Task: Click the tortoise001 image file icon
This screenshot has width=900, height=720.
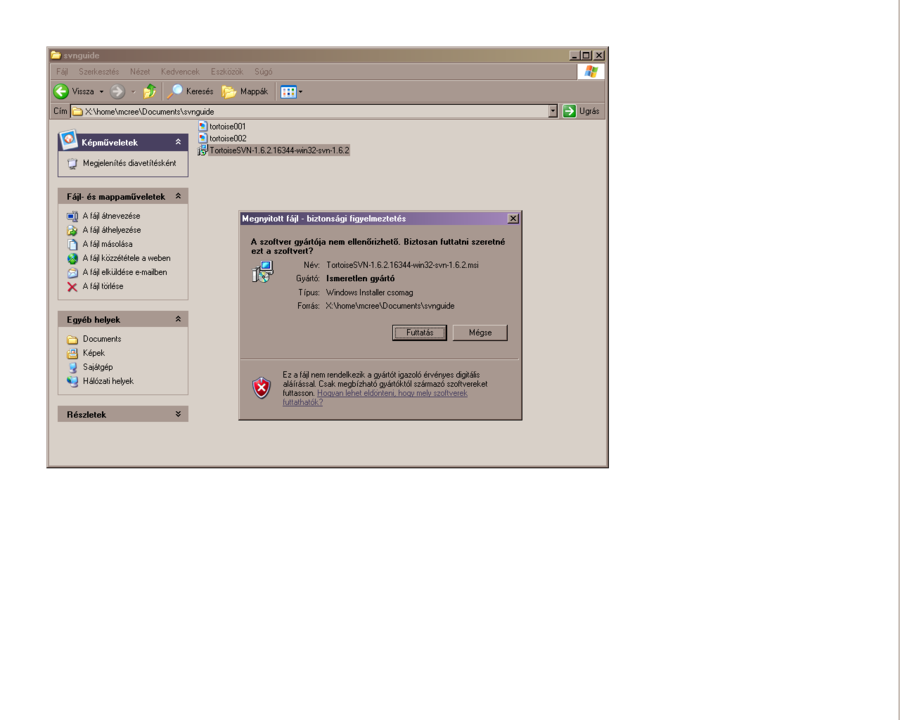Action: (203, 126)
